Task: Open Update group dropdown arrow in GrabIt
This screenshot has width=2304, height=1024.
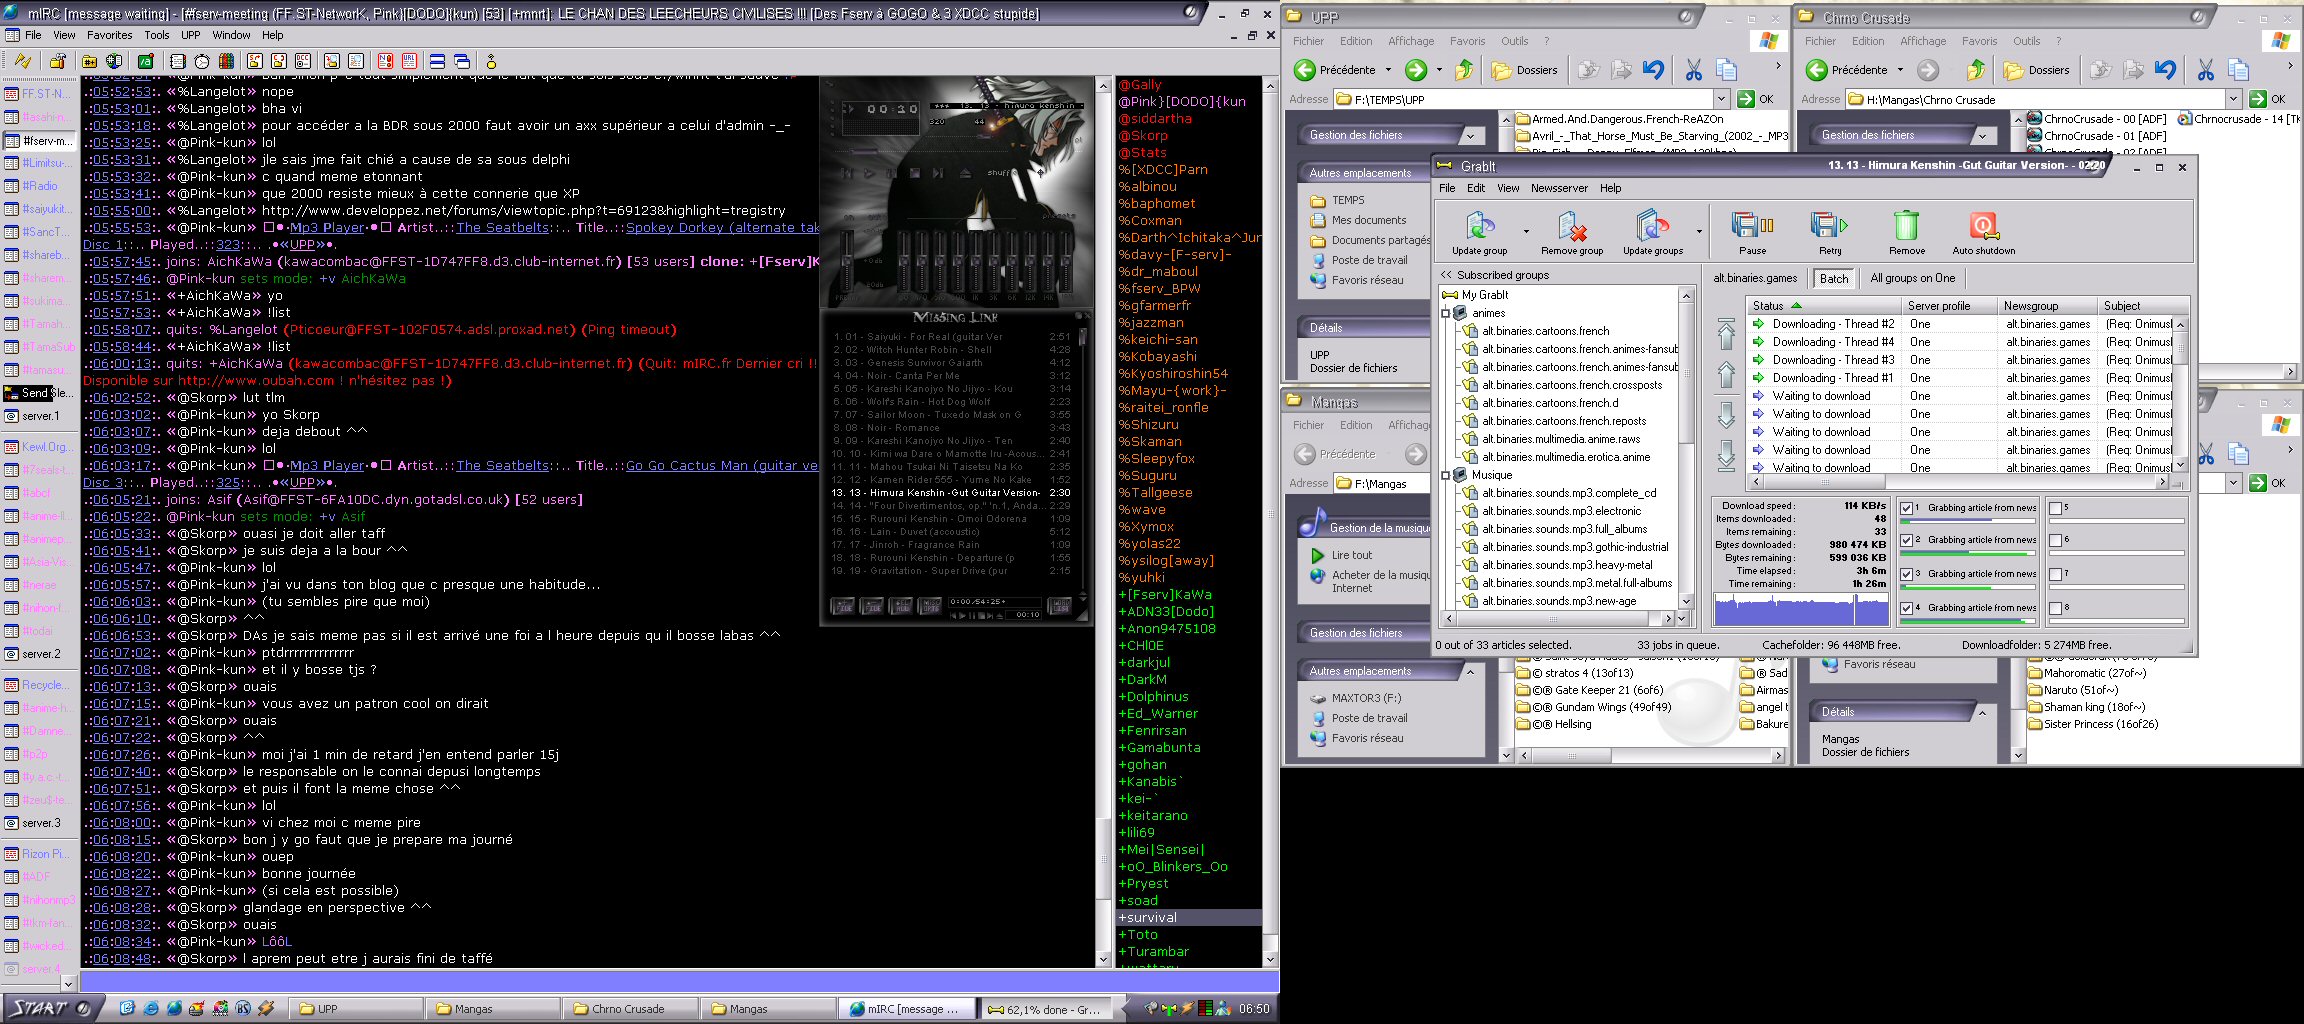Action: tap(1526, 231)
